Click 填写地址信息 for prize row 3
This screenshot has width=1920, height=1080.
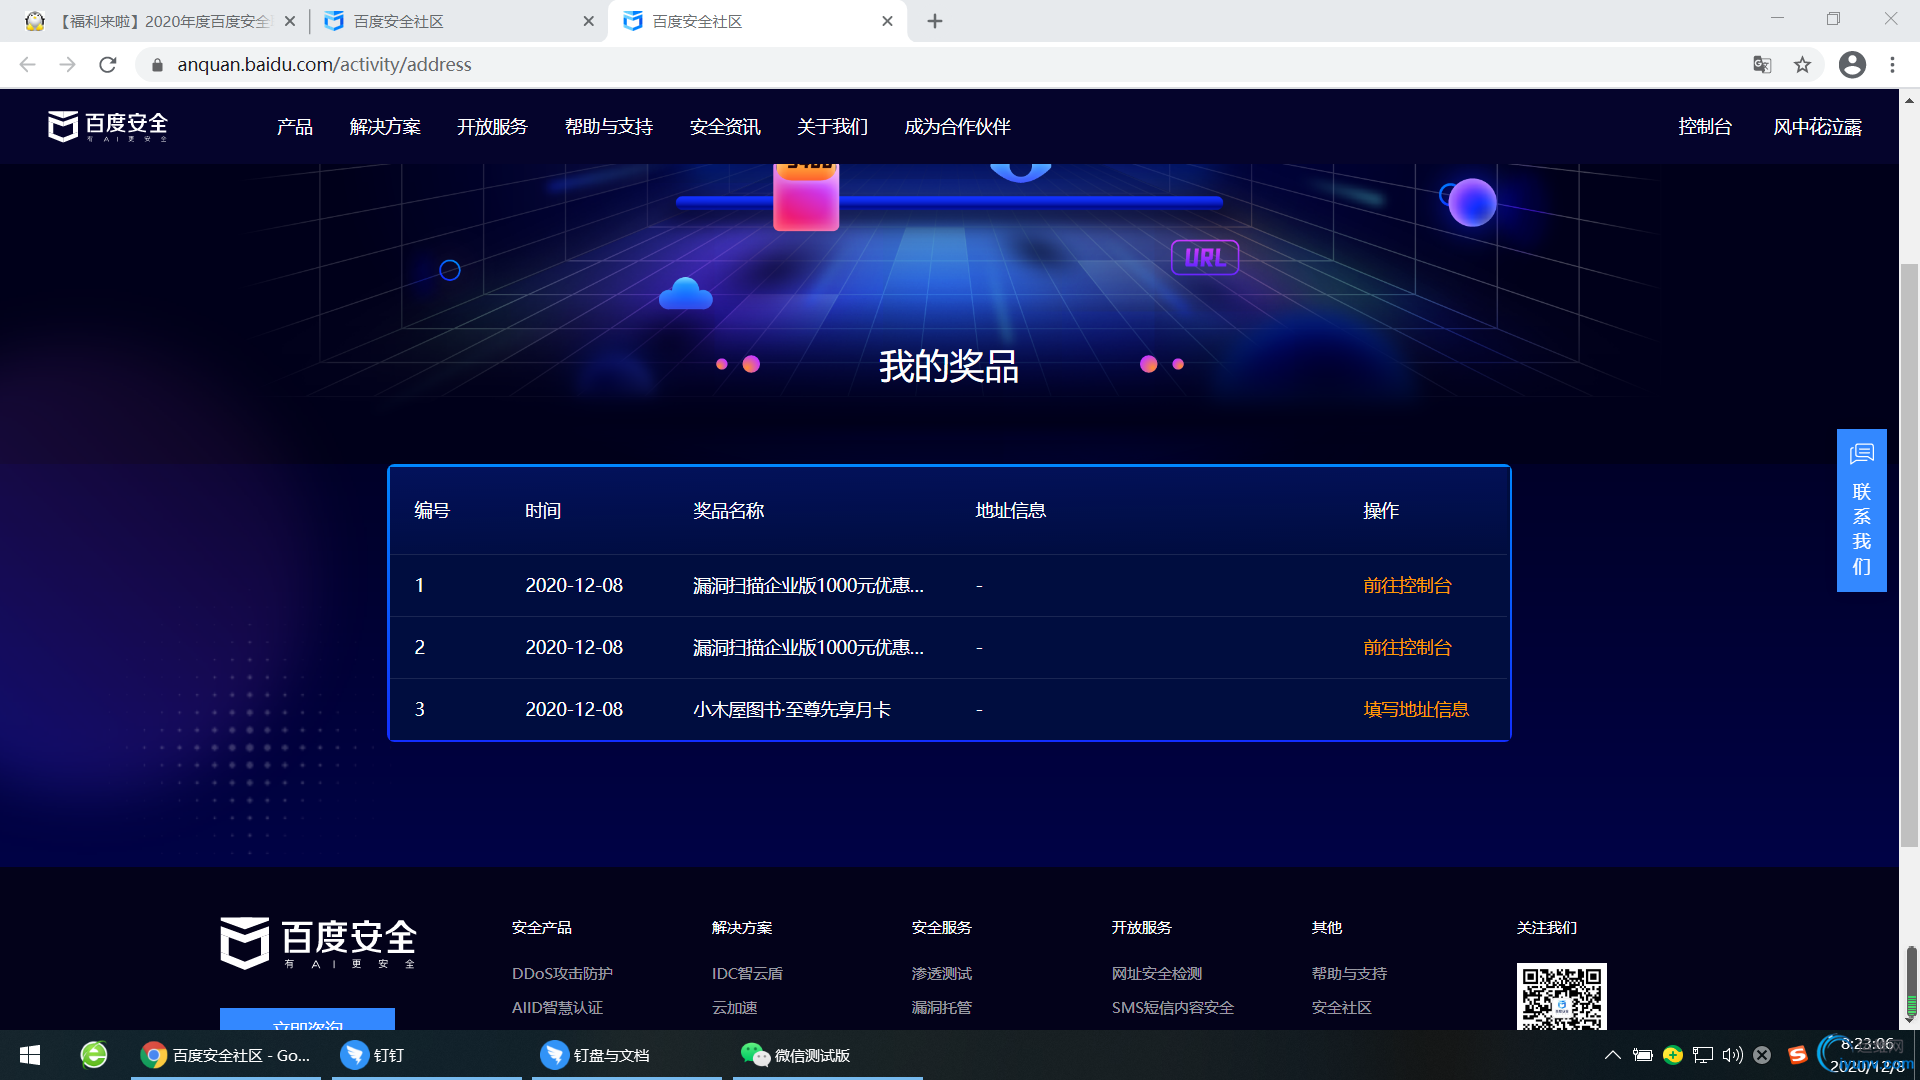[x=1416, y=710]
